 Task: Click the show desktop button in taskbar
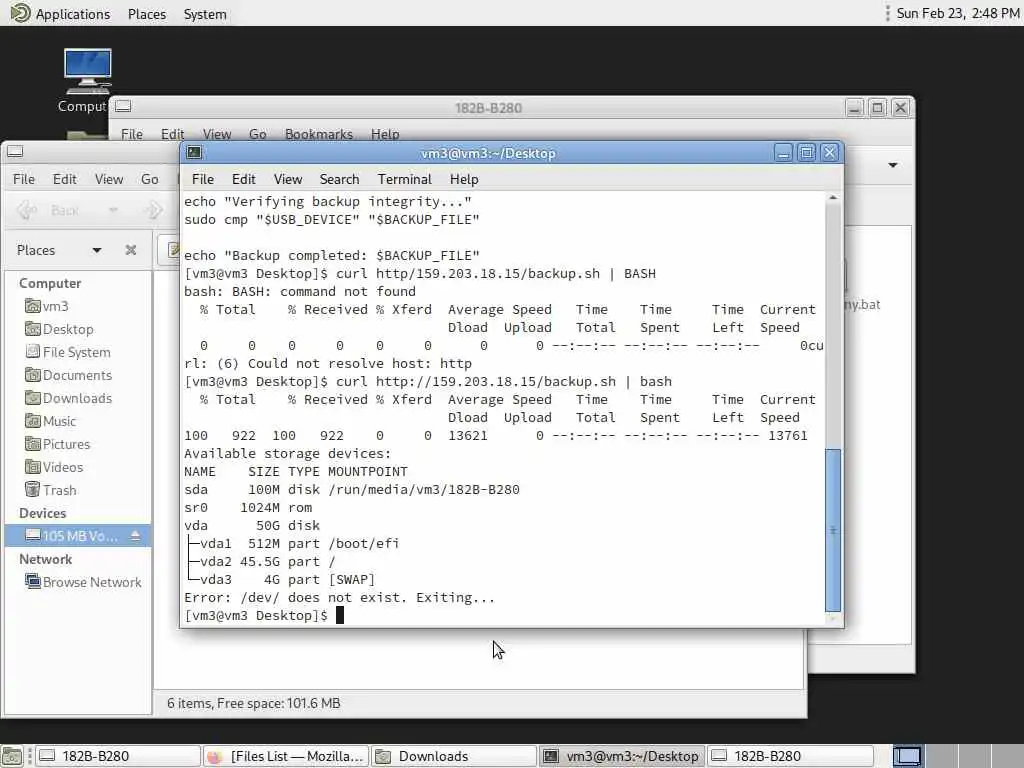click(x=12, y=756)
